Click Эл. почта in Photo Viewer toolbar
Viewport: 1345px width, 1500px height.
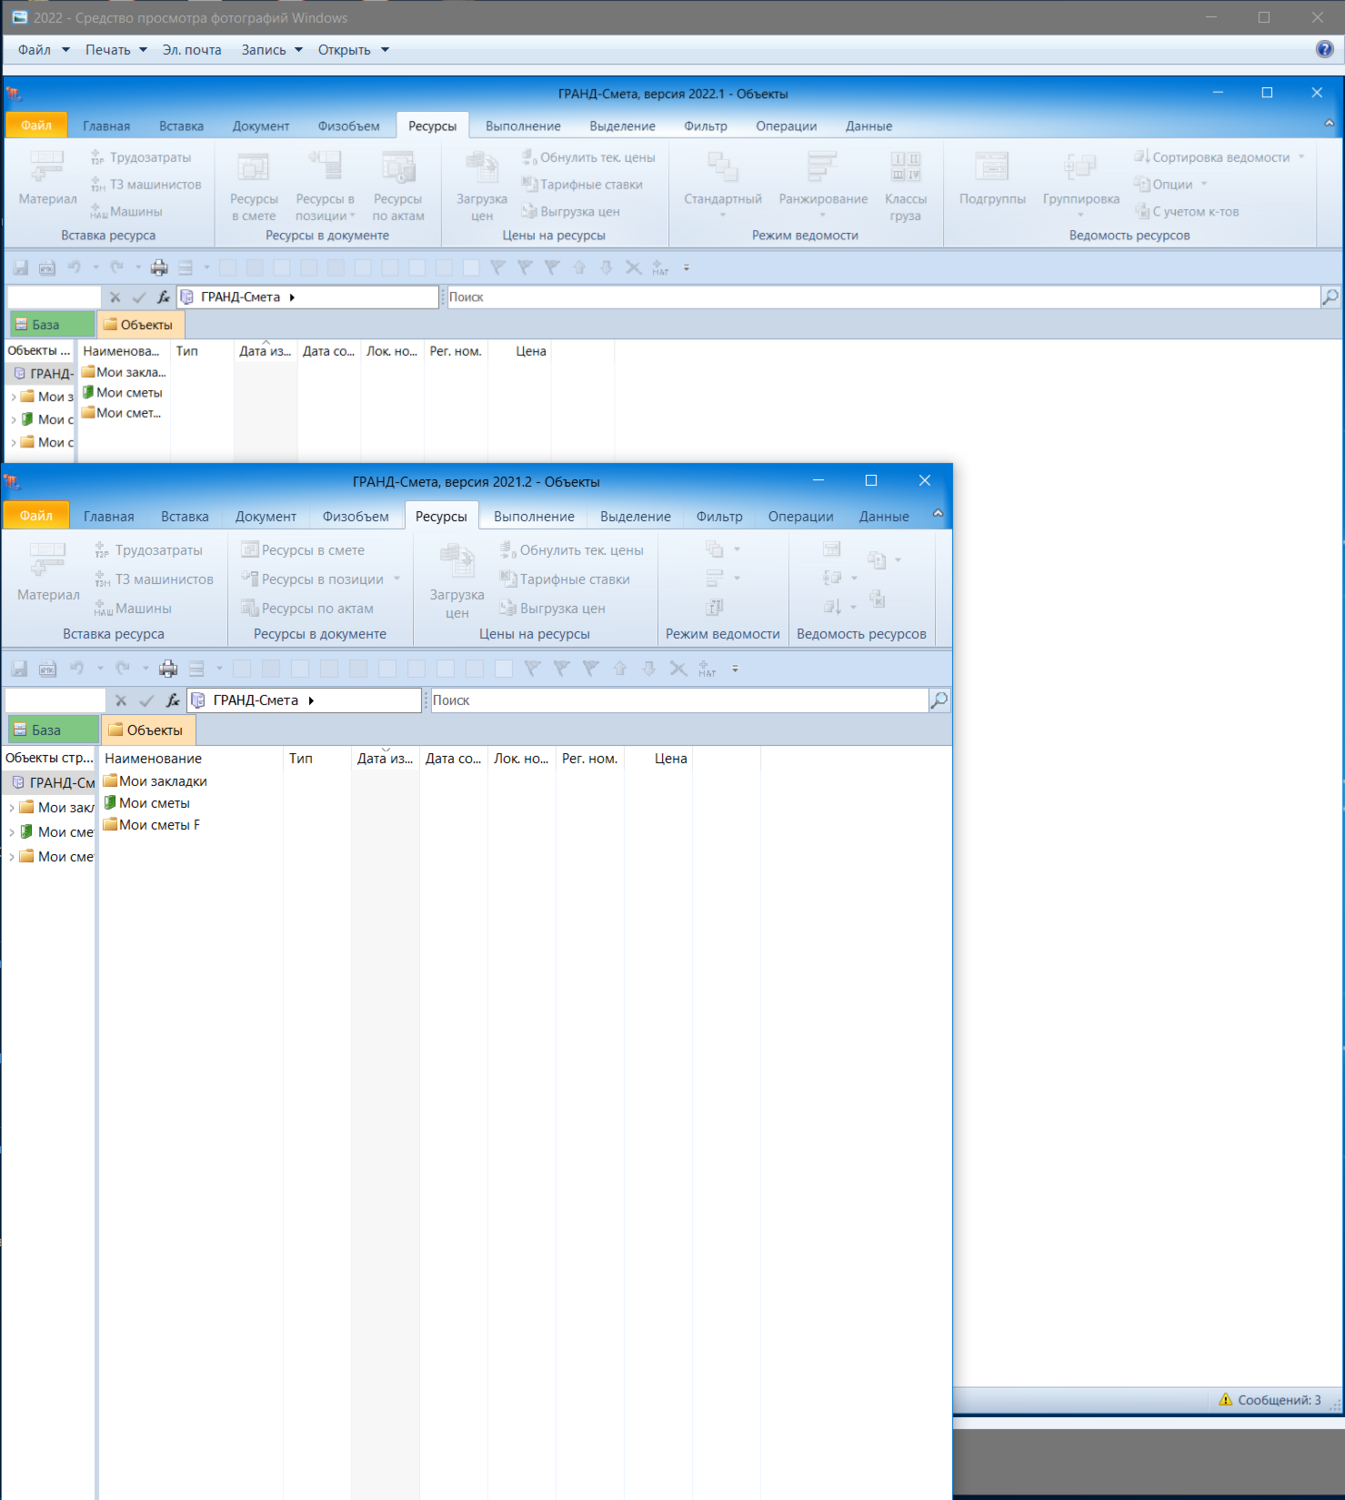point(192,49)
